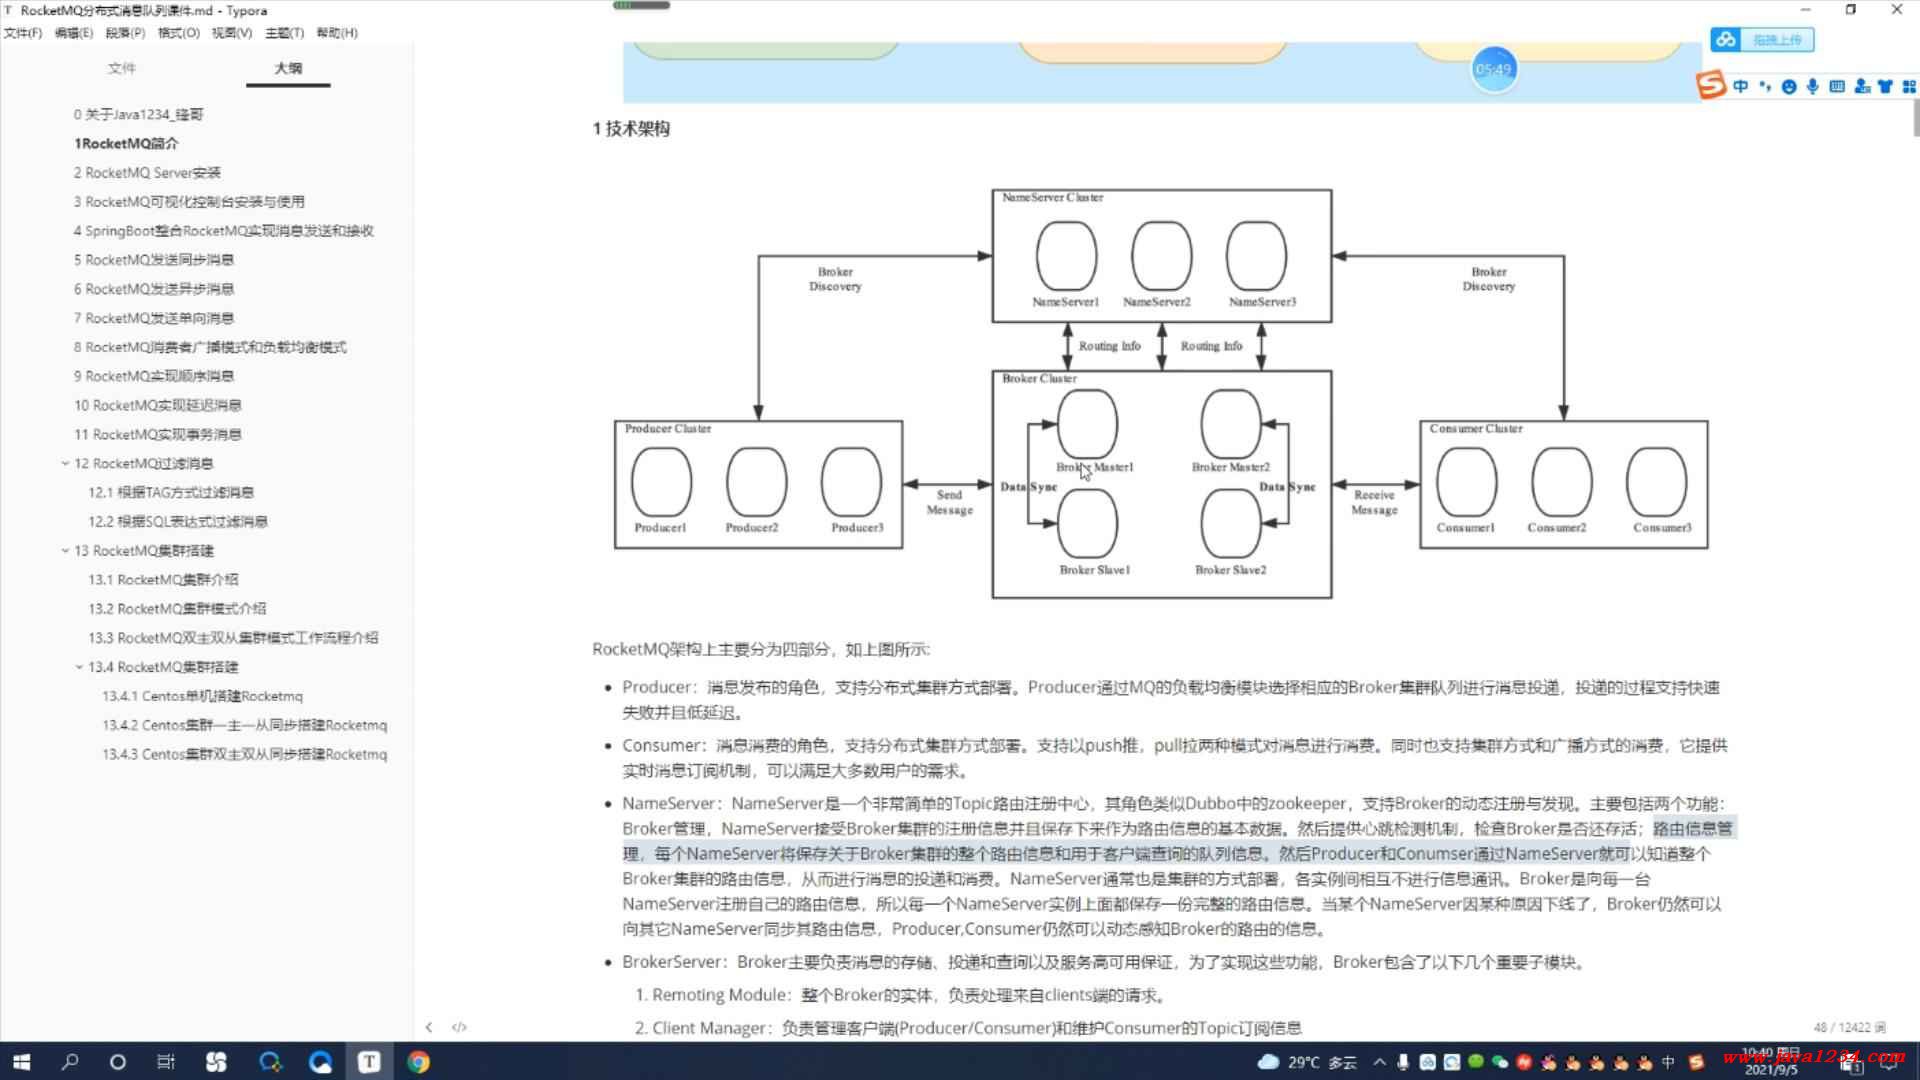Go to outline item 2 RocketMQ Server安装
Viewport: 1920px width, 1080px height.
[x=147, y=172]
